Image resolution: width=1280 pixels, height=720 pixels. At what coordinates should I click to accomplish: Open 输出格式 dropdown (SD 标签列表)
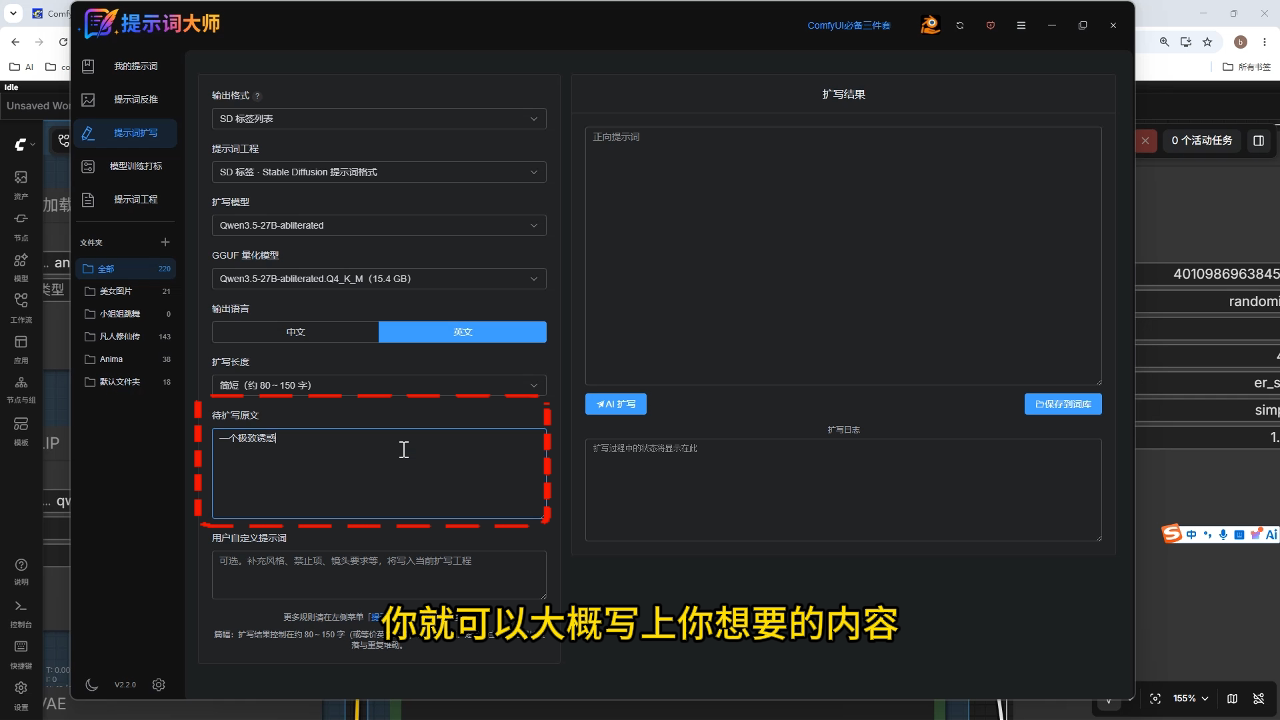[379, 119]
